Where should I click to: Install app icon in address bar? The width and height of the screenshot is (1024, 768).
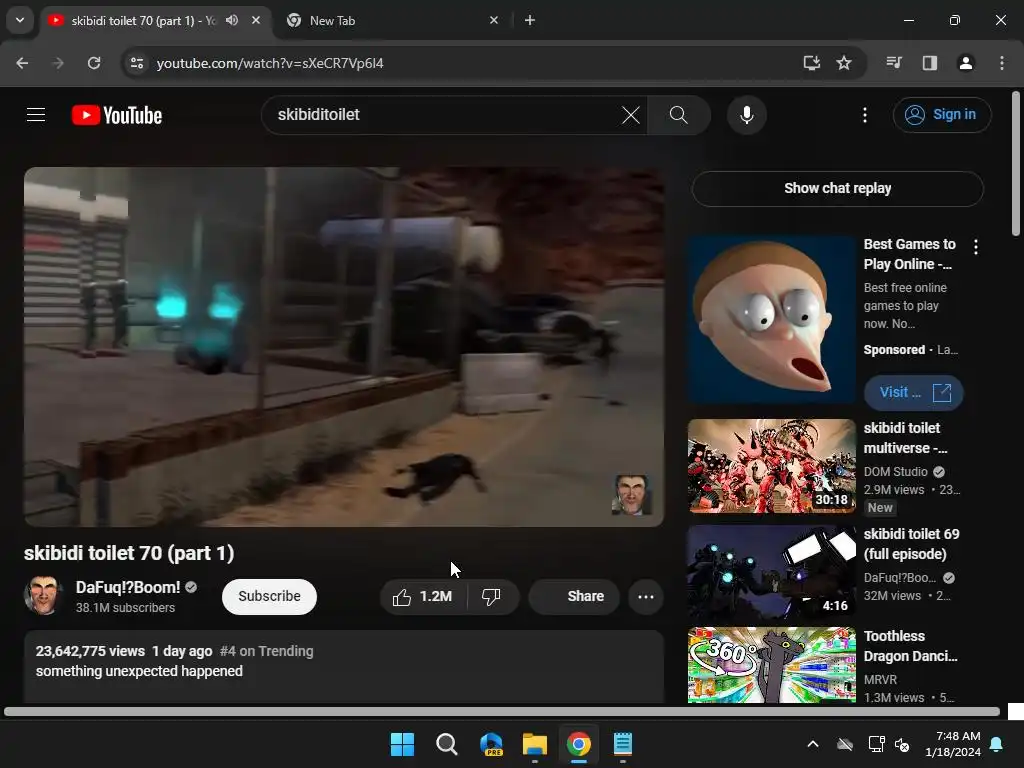[x=811, y=63]
